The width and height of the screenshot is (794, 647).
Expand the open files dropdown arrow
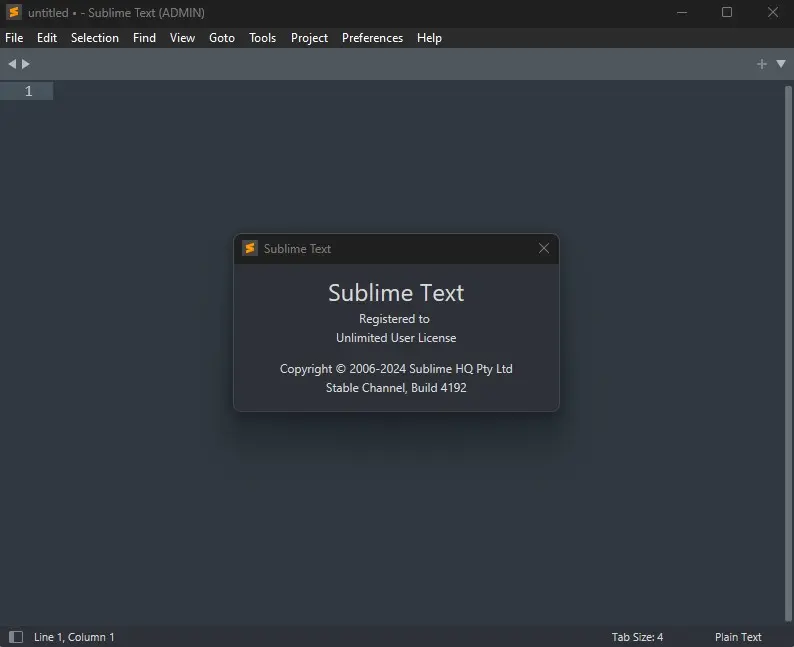point(781,64)
